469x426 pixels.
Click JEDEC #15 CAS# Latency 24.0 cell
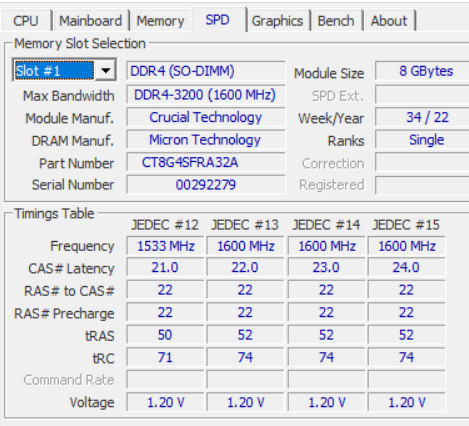coord(406,268)
